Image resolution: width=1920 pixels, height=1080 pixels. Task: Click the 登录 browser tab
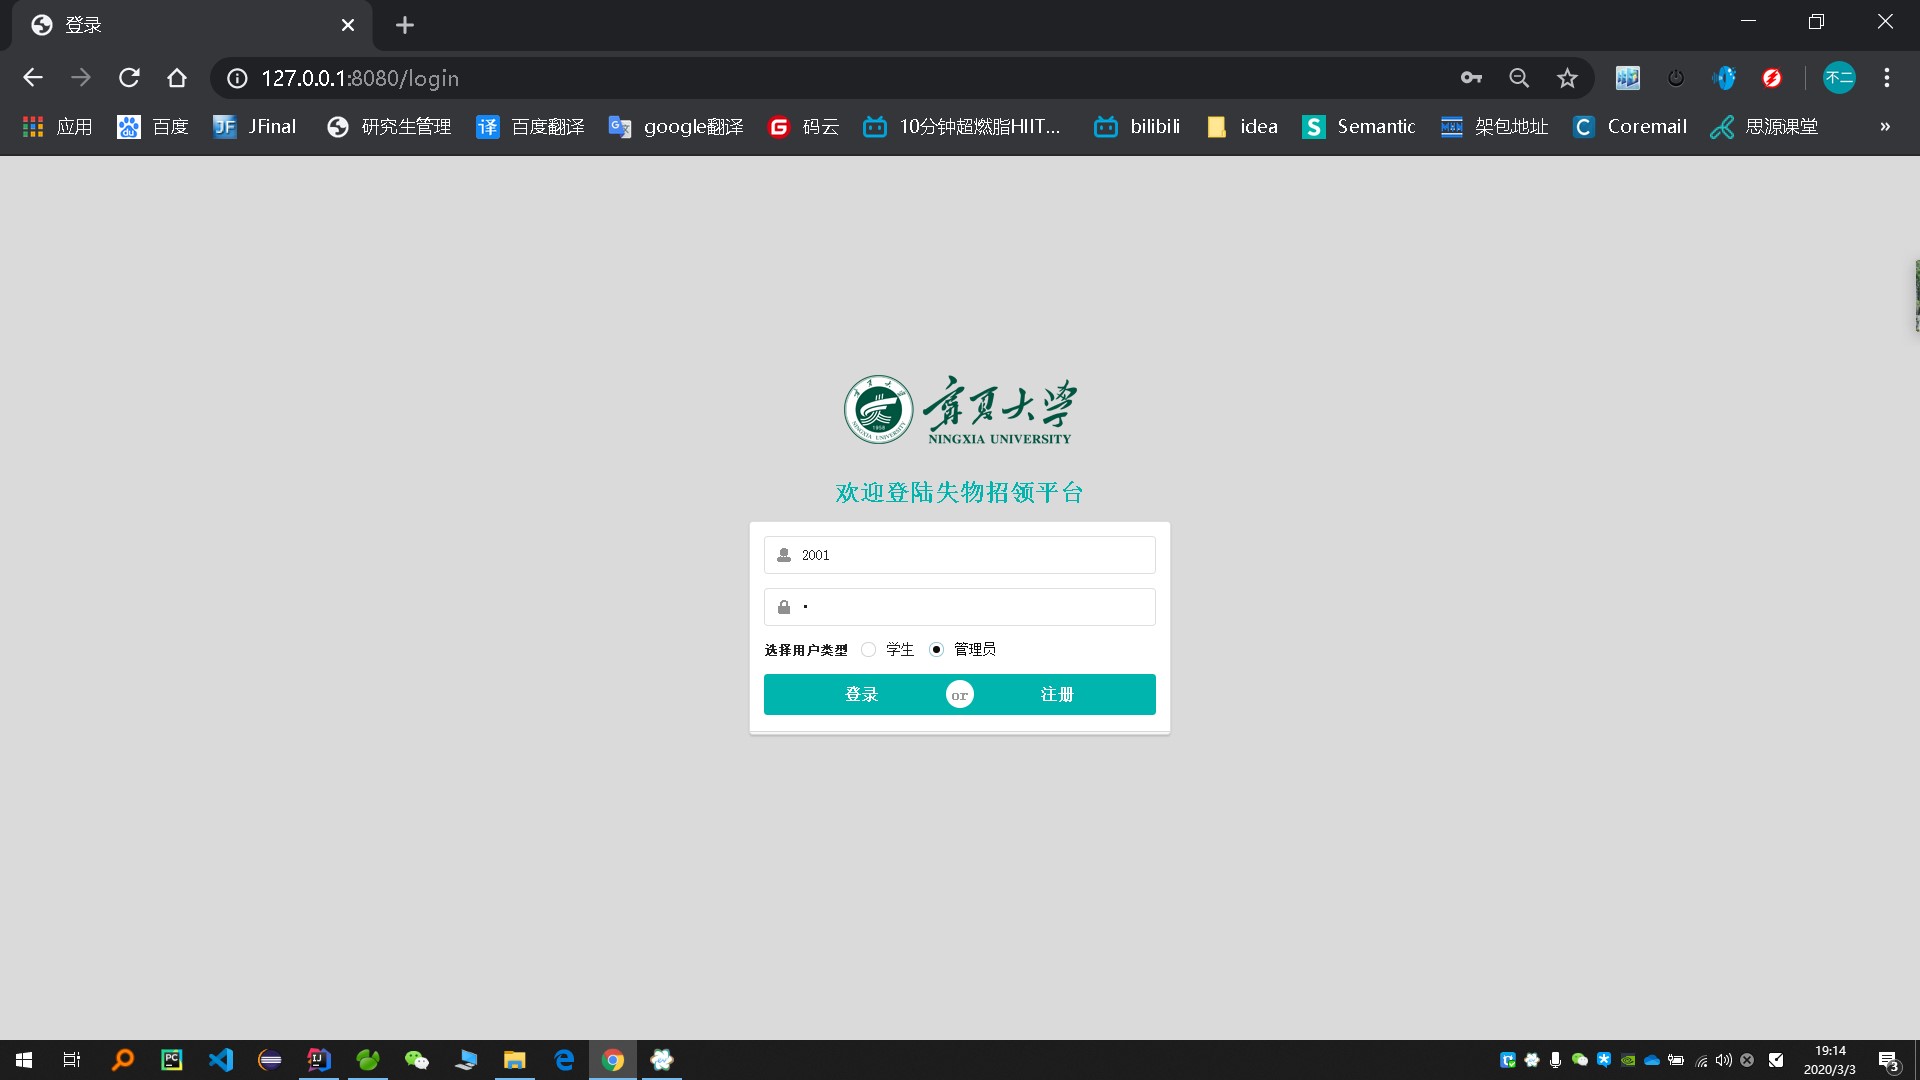[x=180, y=25]
